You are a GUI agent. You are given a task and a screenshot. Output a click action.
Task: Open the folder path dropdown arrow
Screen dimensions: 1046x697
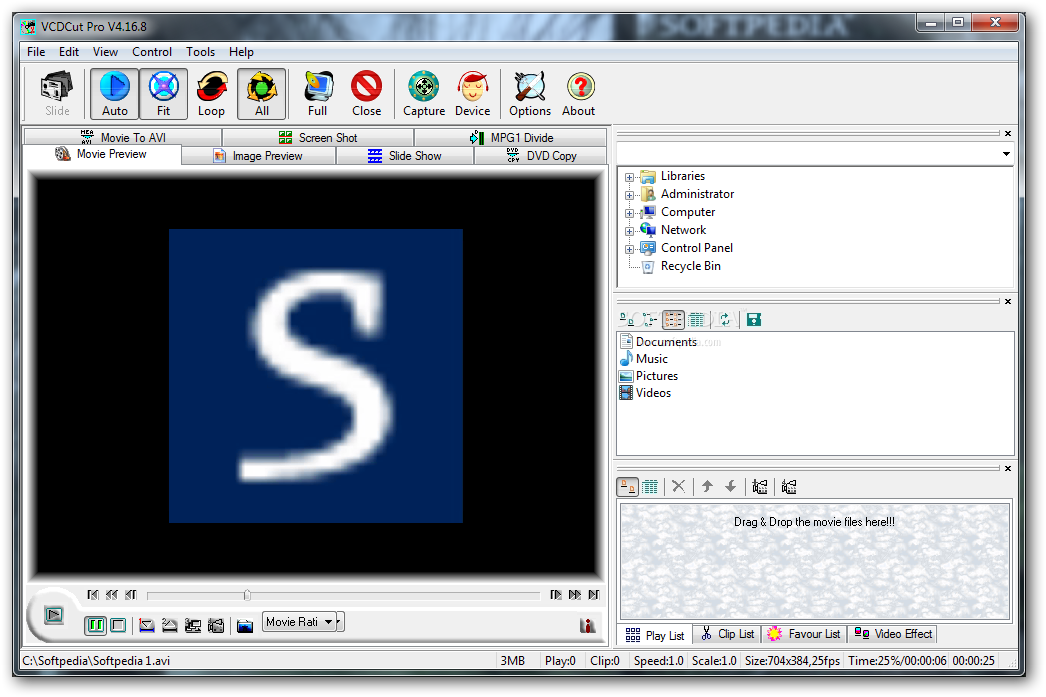(1006, 154)
